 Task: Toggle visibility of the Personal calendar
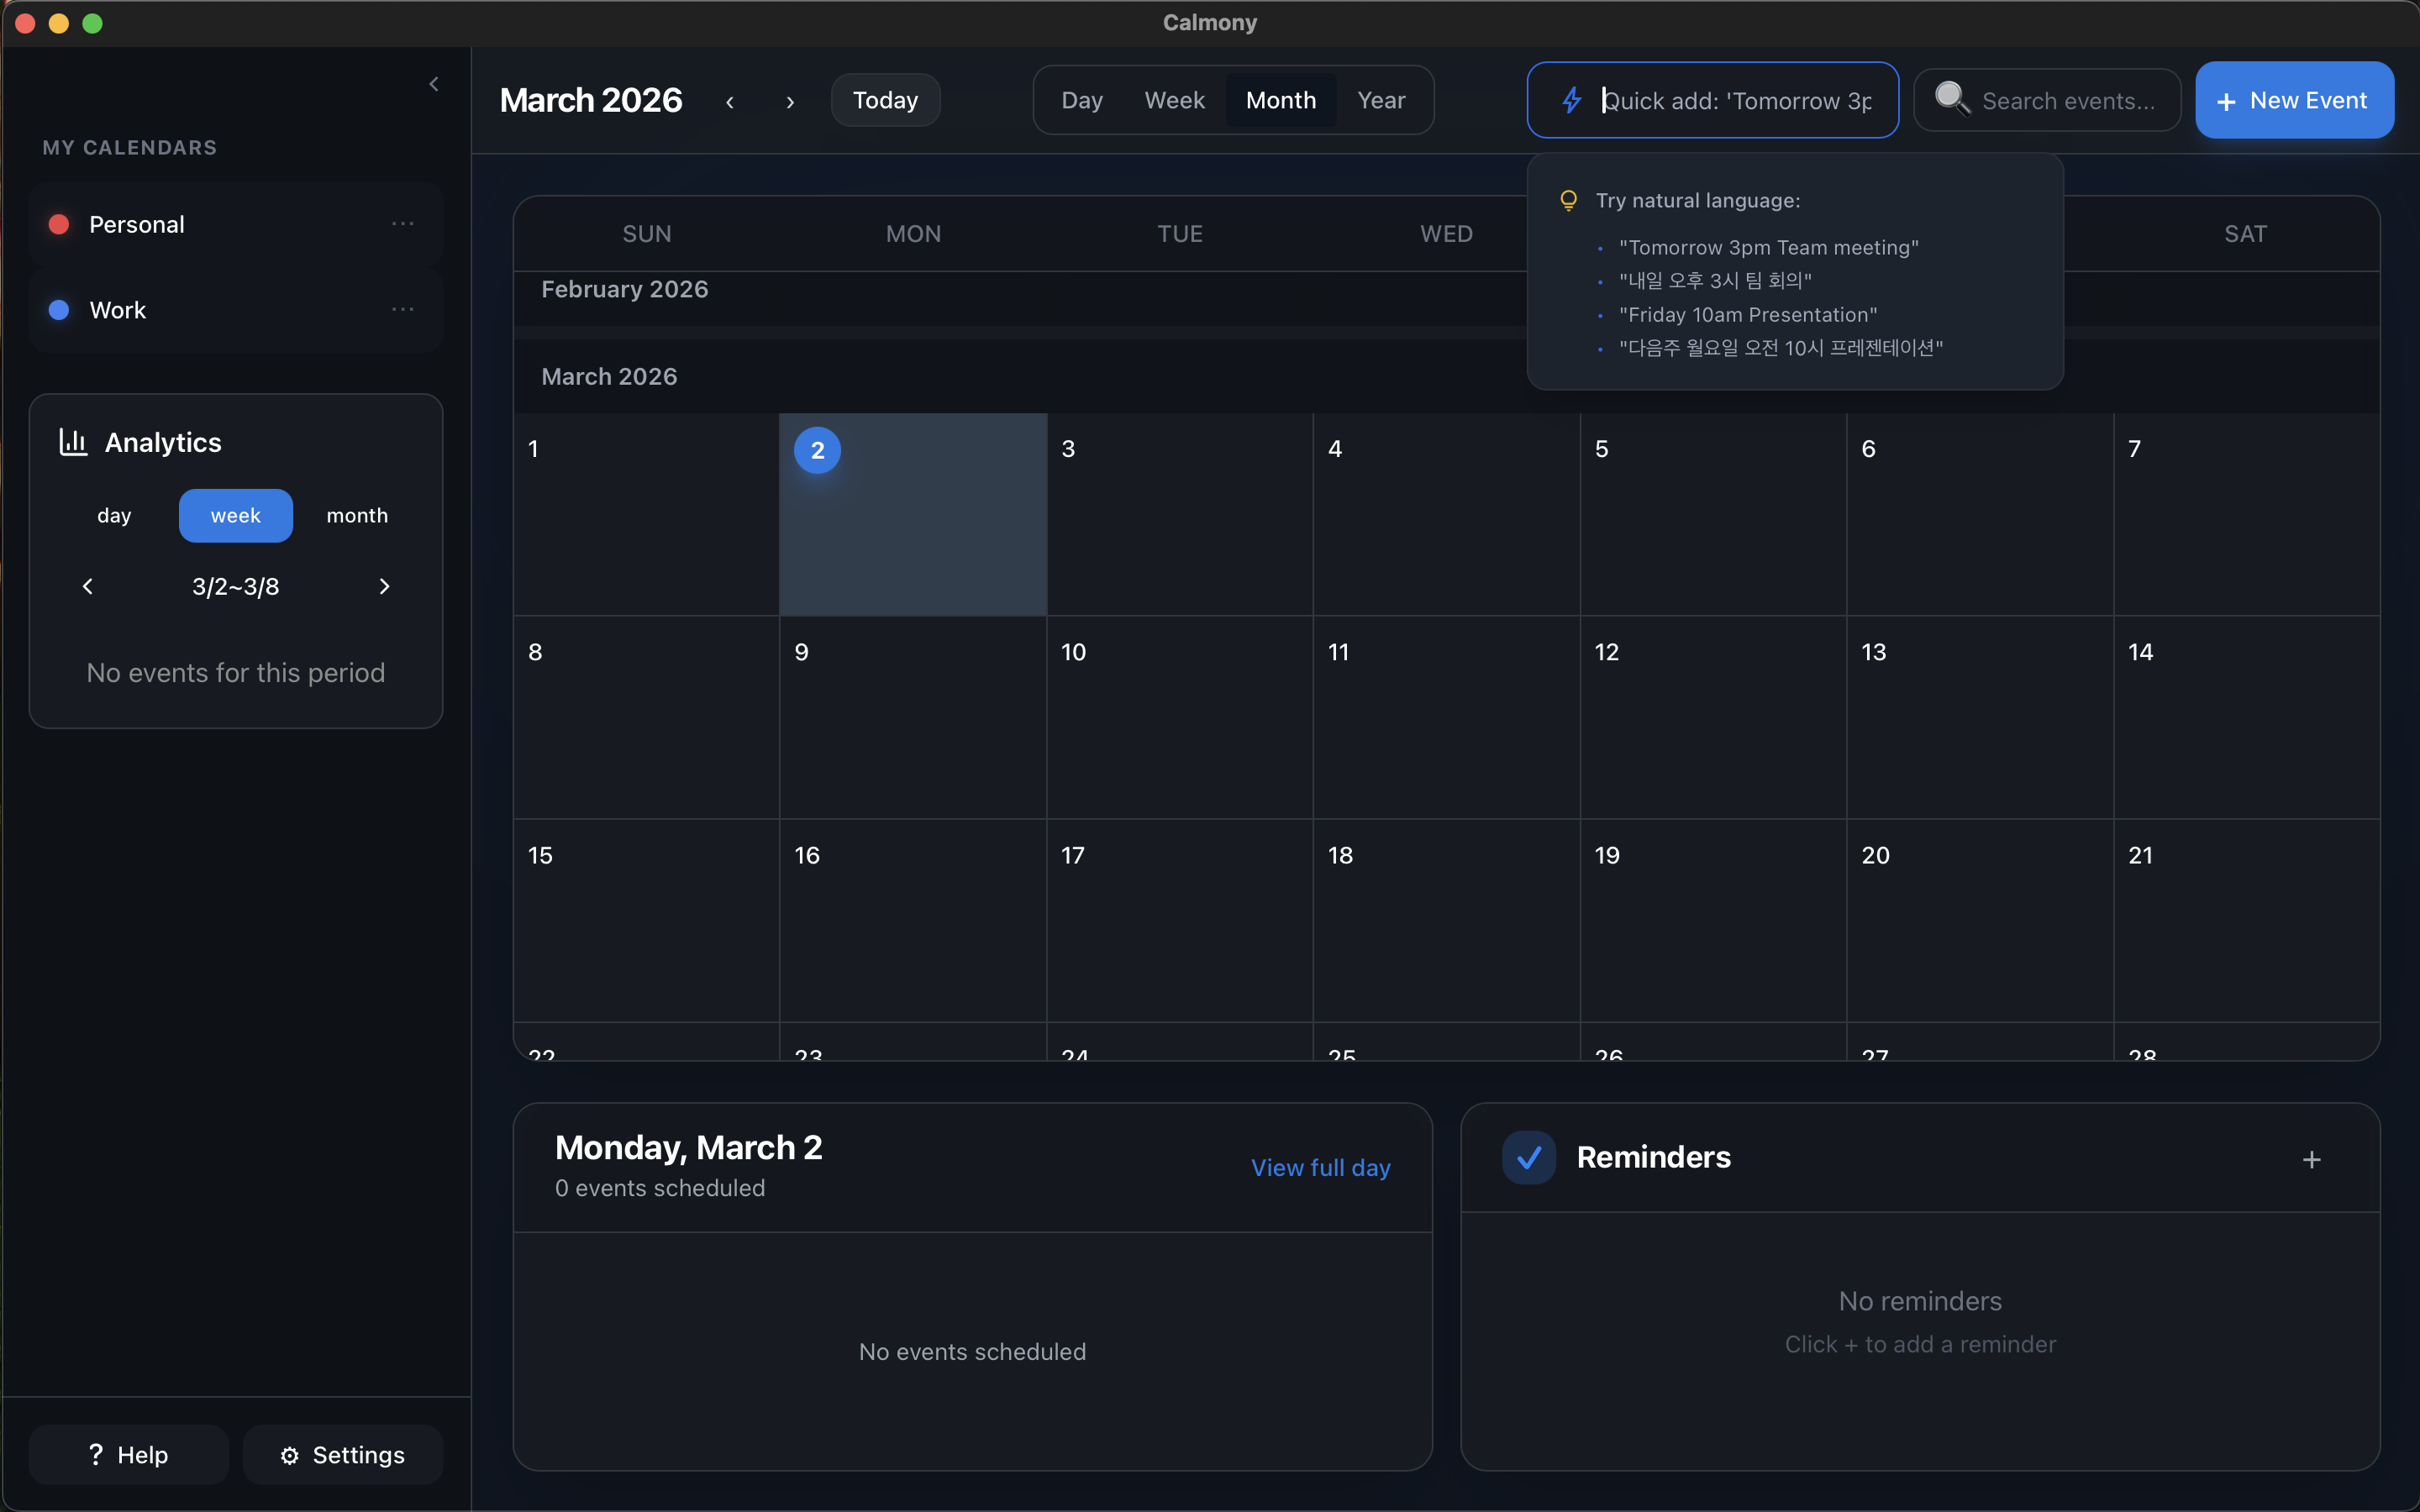pyautogui.click(x=57, y=223)
